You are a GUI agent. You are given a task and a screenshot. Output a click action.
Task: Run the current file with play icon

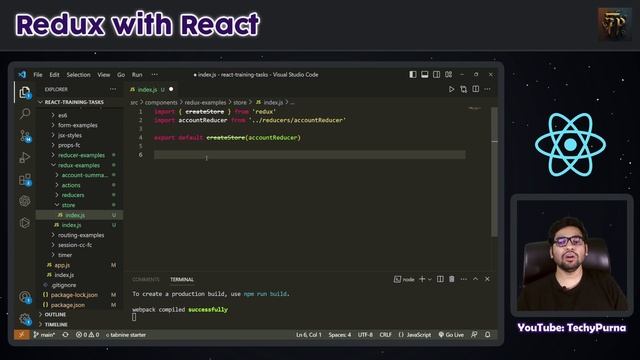pyautogui.click(x=451, y=89)
